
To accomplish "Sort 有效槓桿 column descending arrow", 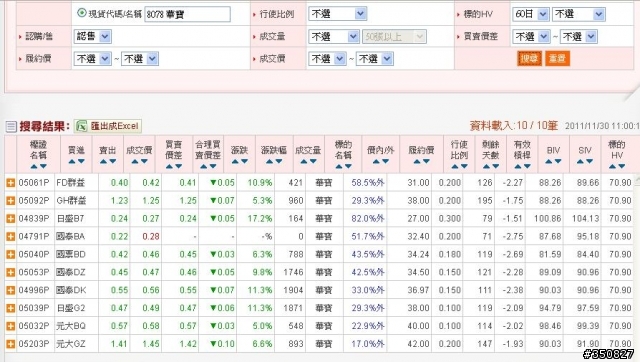I will pos(527,167).
